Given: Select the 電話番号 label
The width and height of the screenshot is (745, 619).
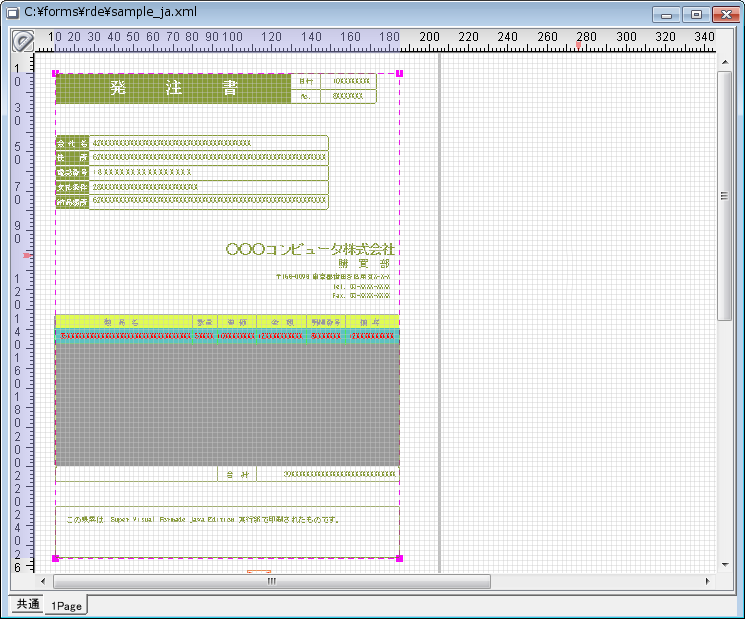Looking at the screenshot, I should (x=72, y=172).
